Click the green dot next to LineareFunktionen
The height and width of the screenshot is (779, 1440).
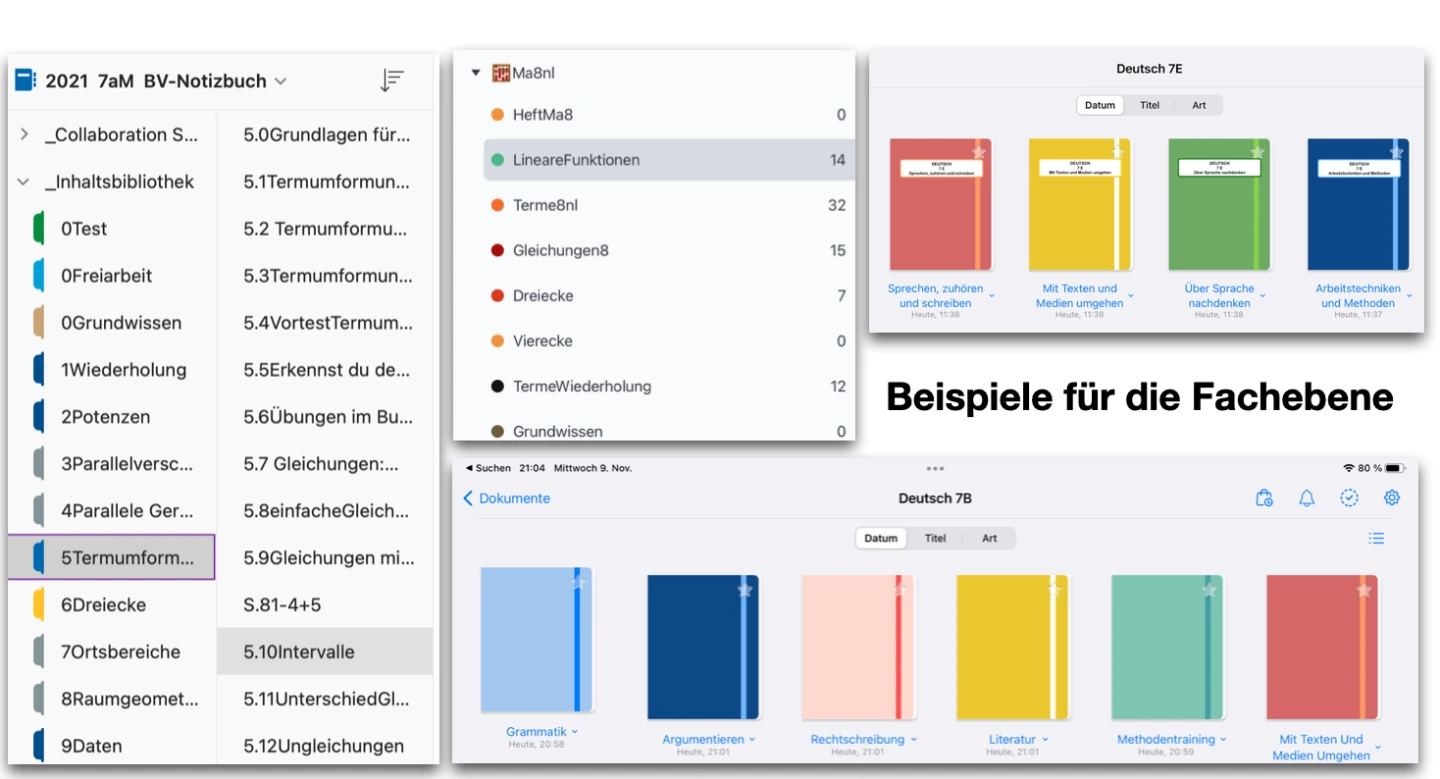[497, 160]
